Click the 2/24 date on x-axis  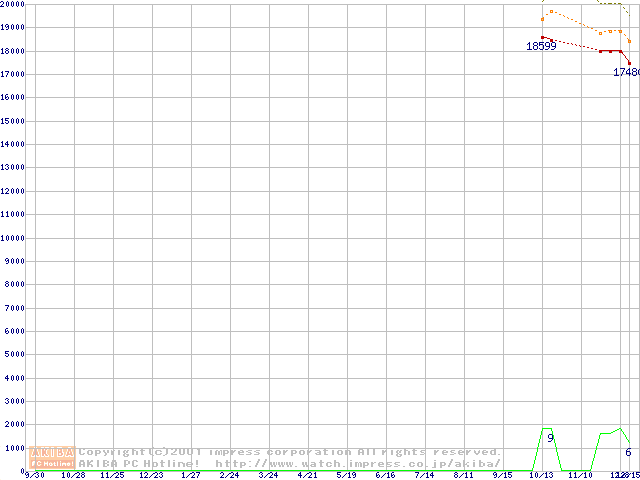coord(229,475)
